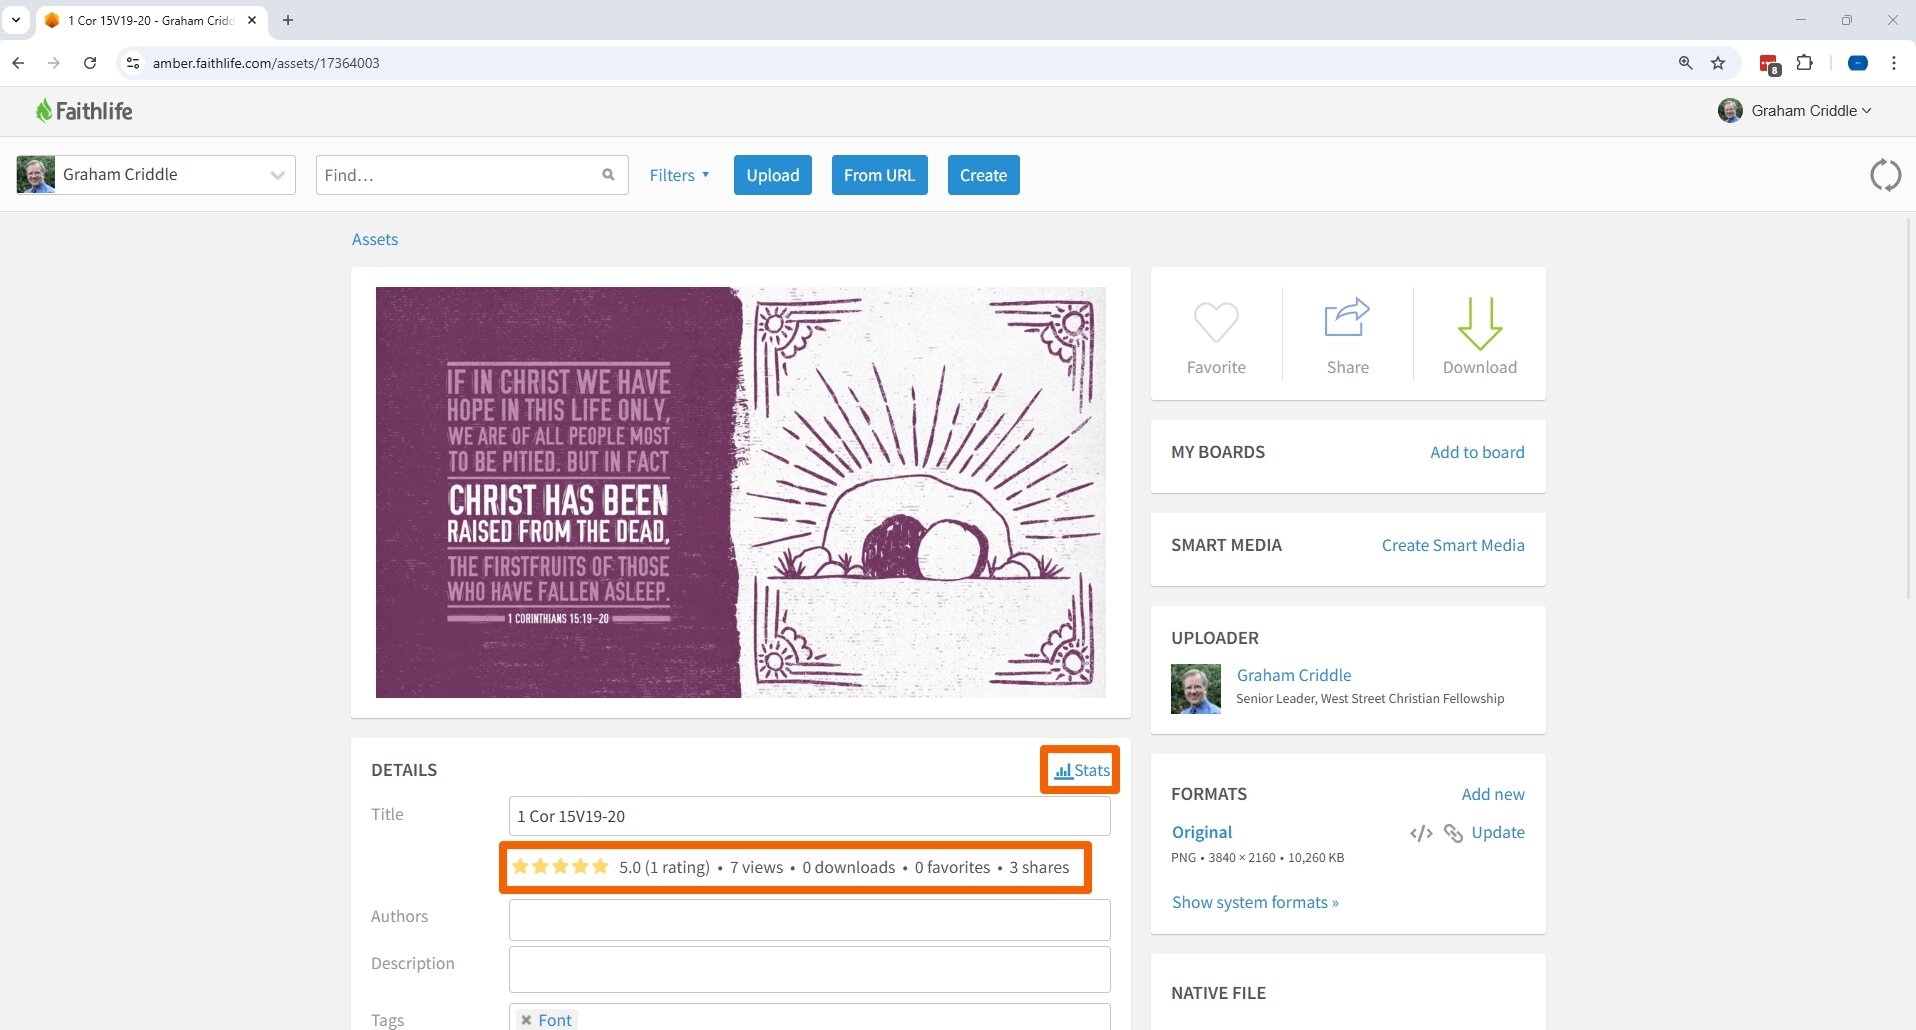Click the Authors input field
Image resolution: width=1916 pixels, height=1030 pixels.
[810, 919]
